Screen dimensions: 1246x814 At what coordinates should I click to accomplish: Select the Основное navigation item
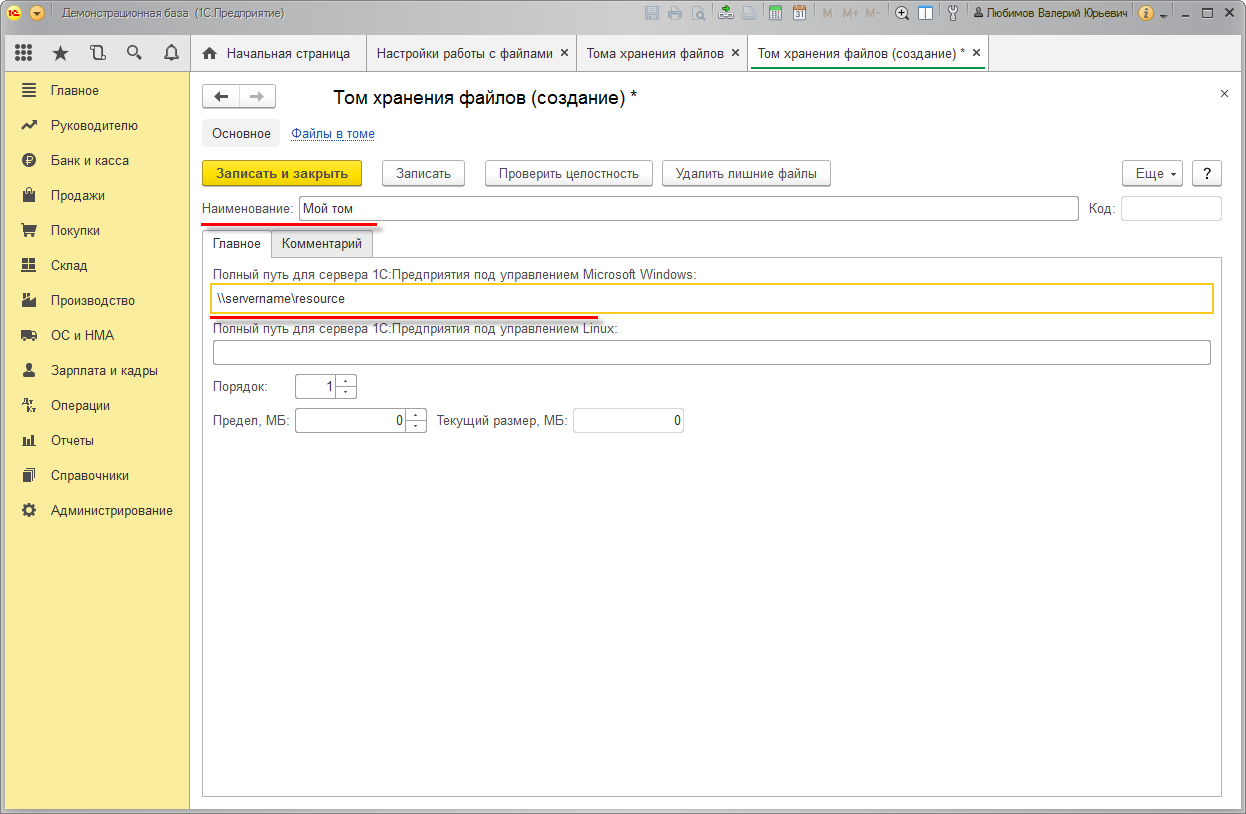click(x=241, y=133)
